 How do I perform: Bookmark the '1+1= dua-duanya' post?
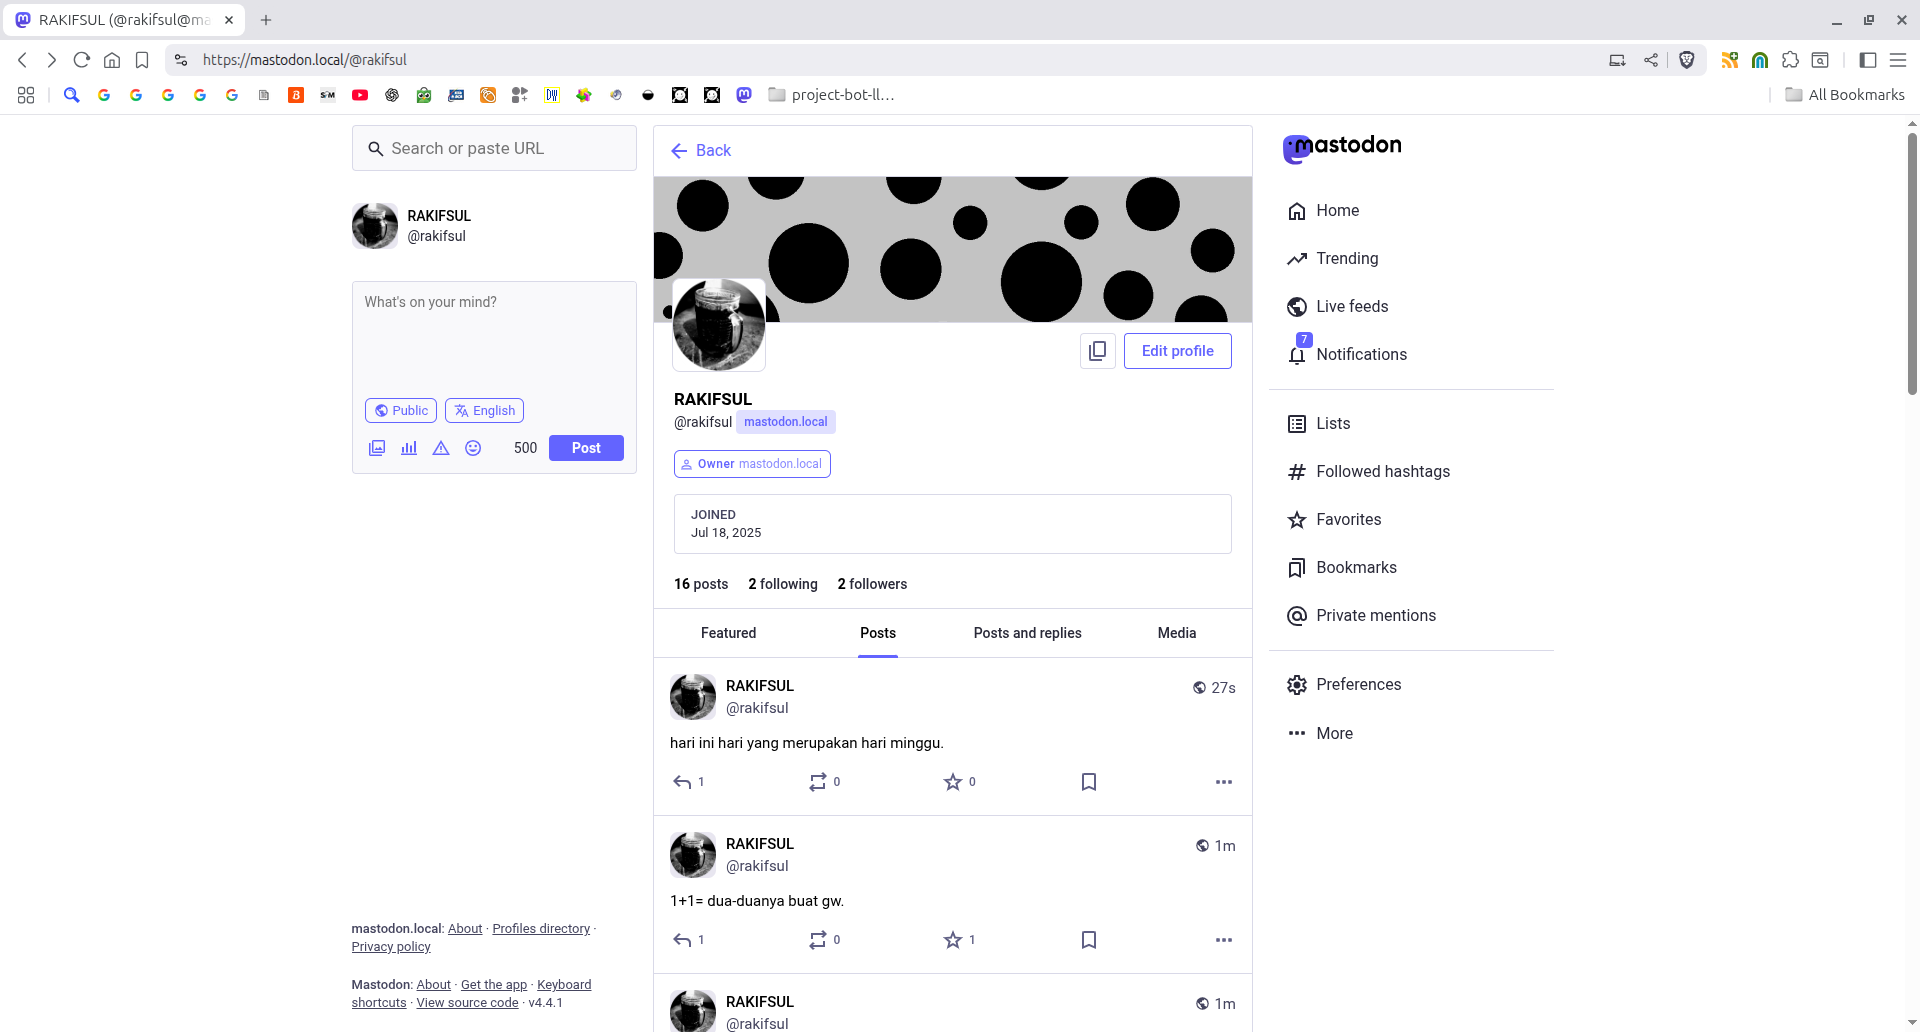coord(1089,940)
